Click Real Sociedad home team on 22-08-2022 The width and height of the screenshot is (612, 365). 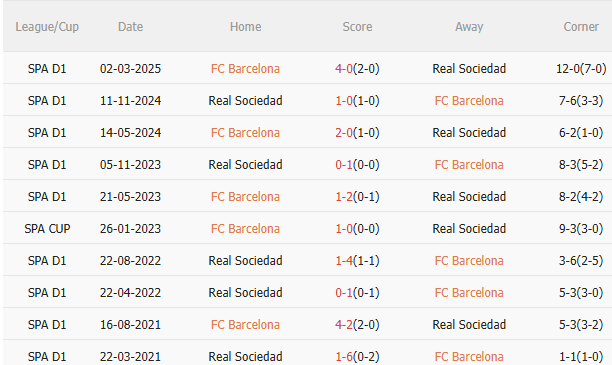click(x=245, y=261)
